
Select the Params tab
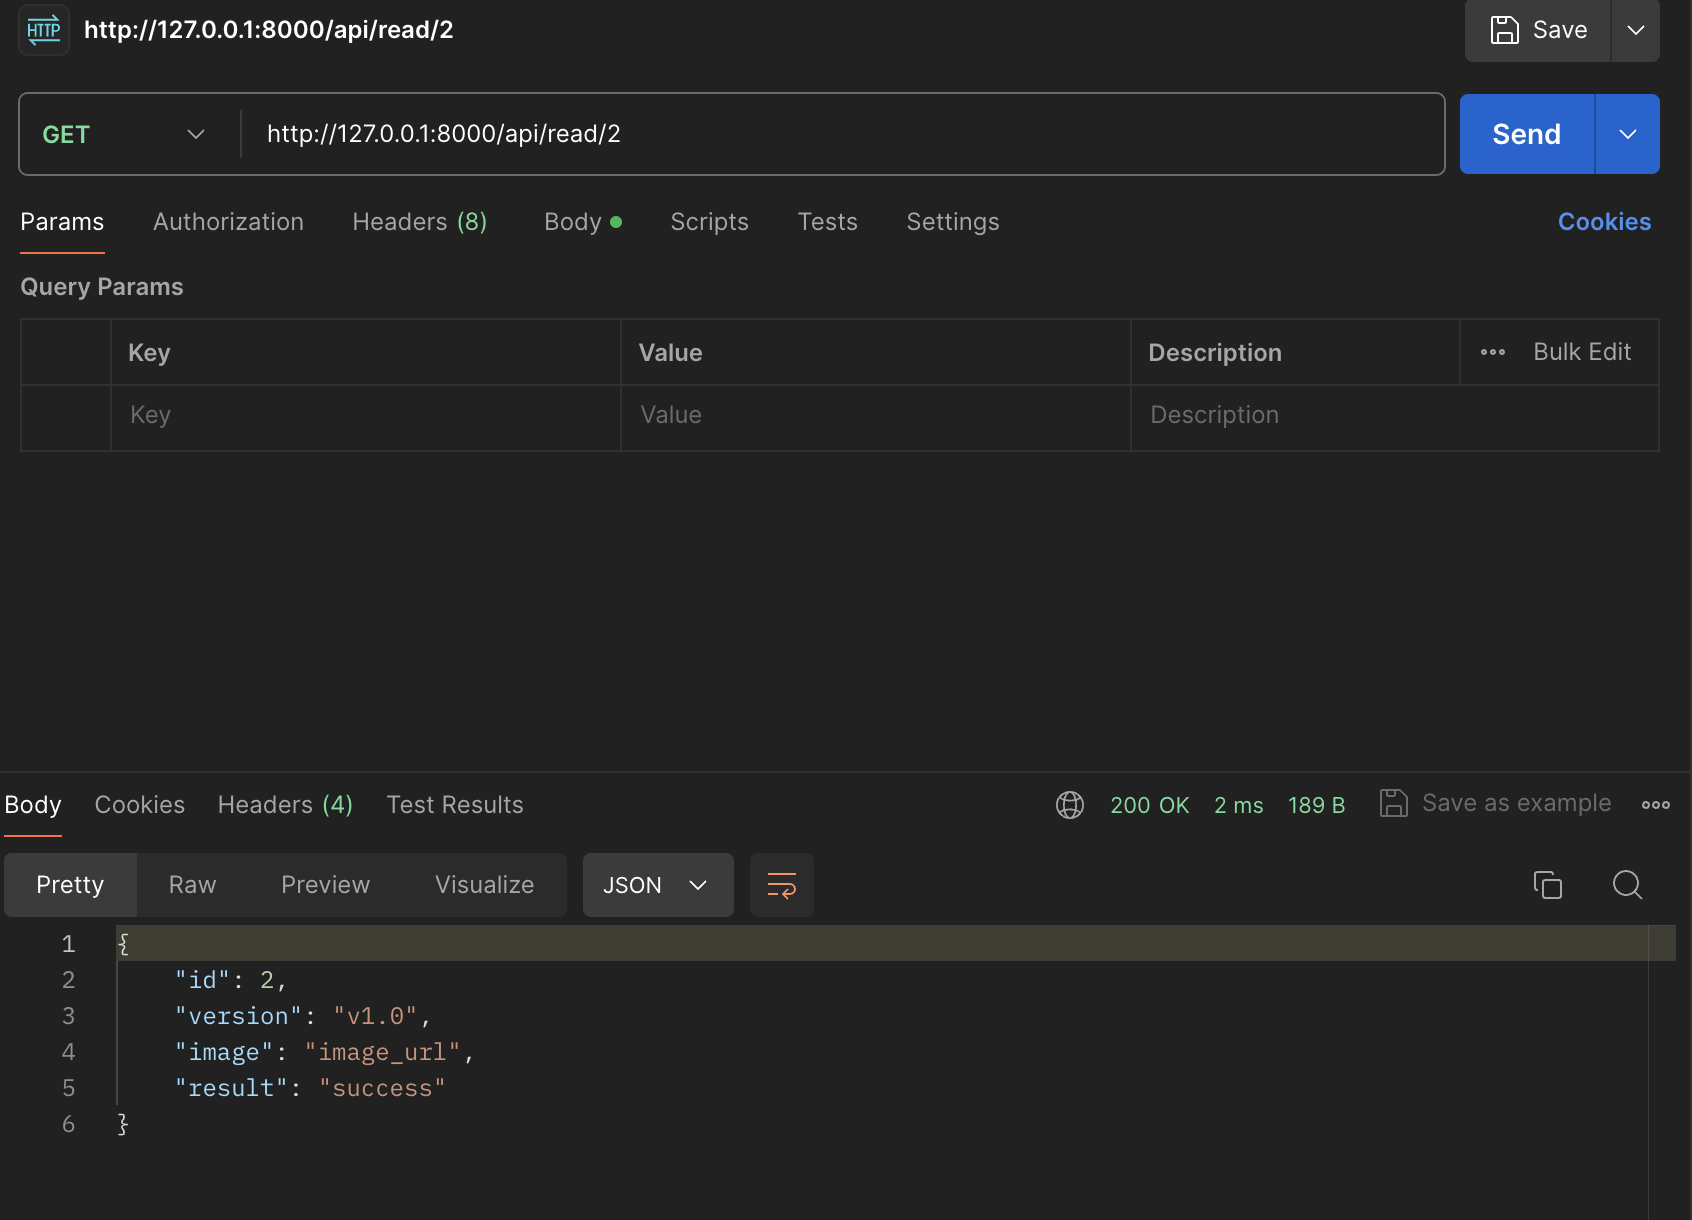coord(62,222)
